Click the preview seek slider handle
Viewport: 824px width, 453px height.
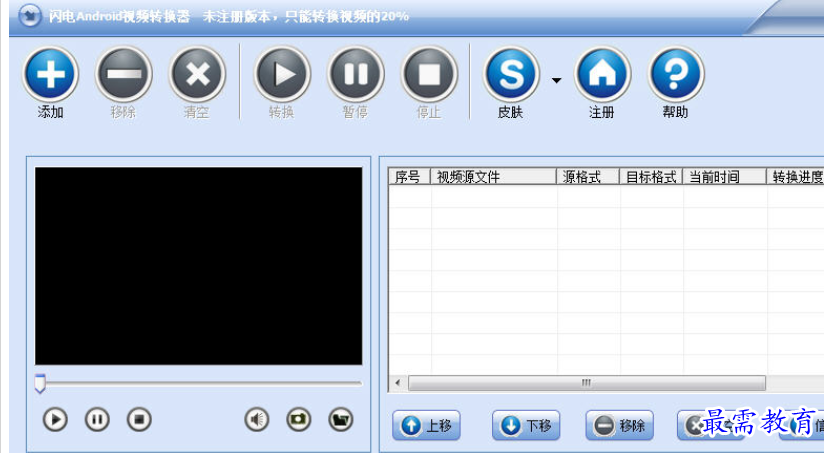(40, 384)
